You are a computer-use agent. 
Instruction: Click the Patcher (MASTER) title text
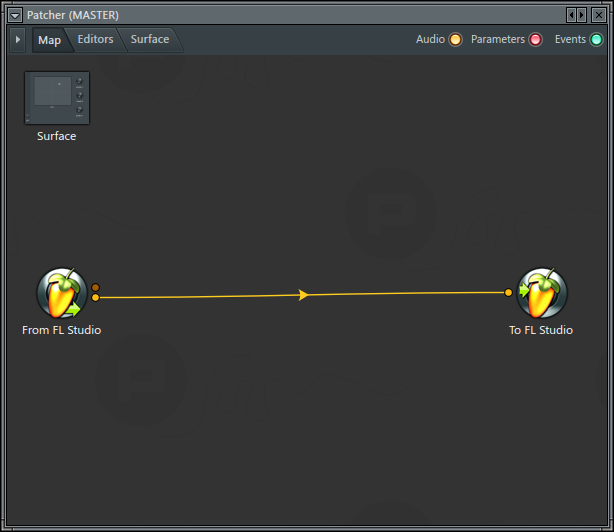click(73, 15)
